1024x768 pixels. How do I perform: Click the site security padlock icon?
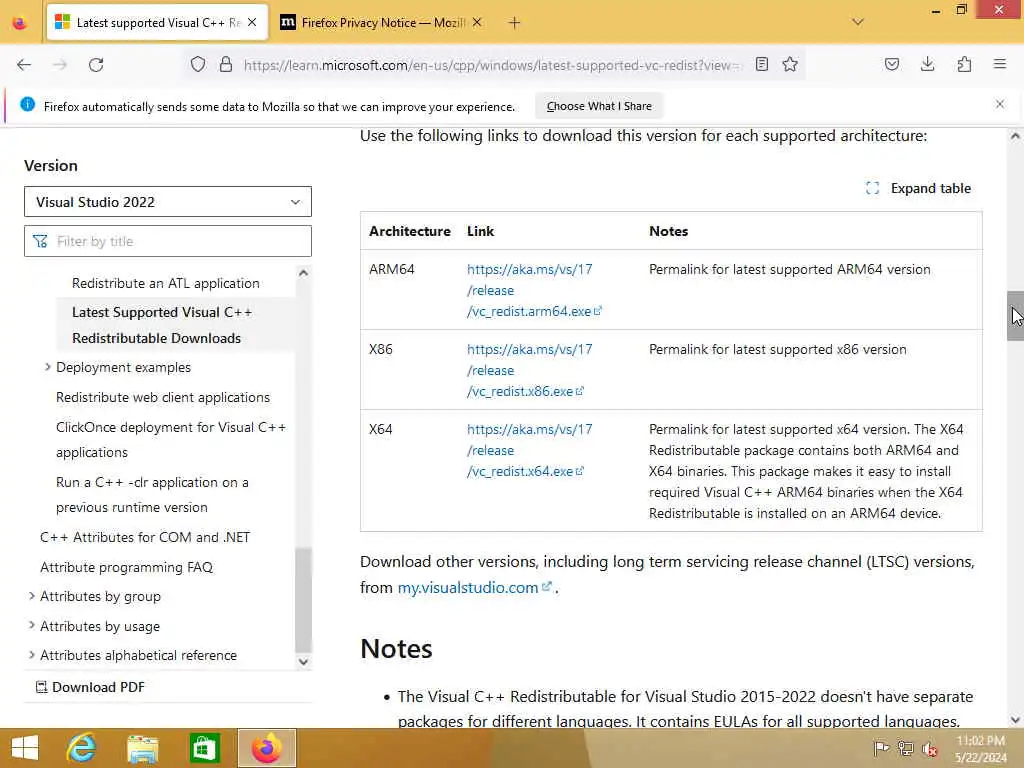(226, 64)
